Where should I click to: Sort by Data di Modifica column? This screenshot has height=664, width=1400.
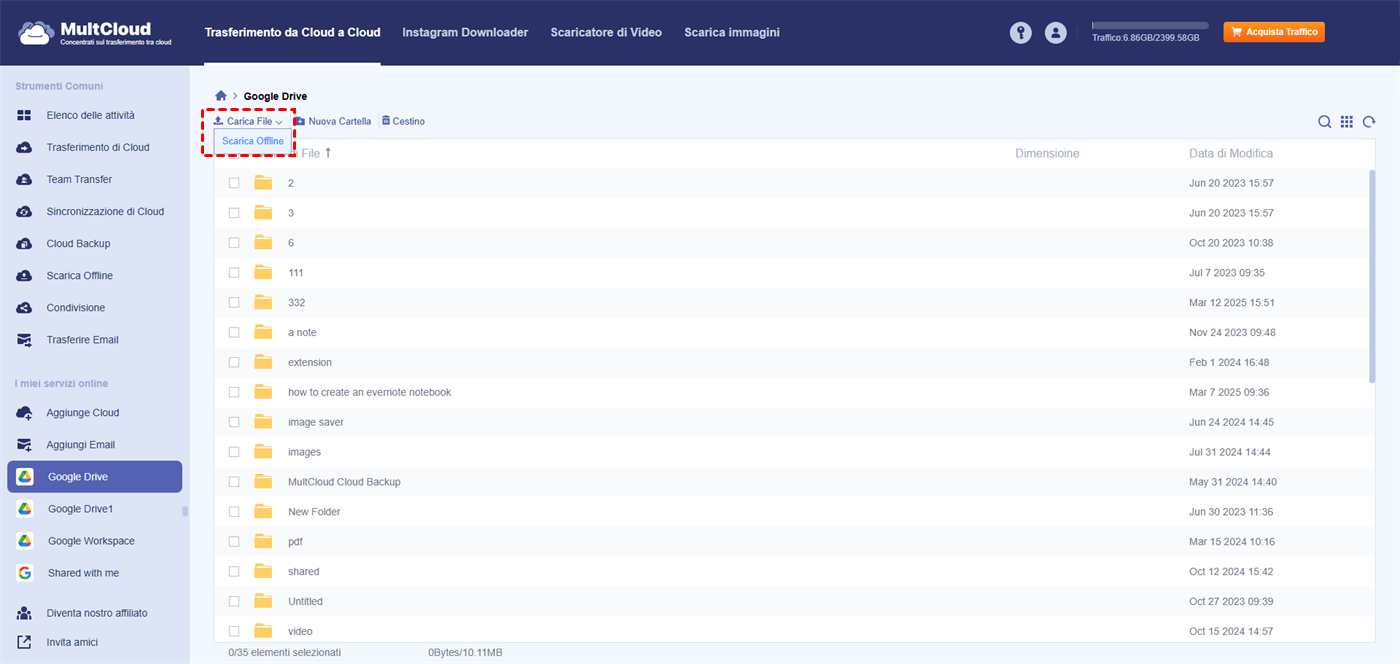click(x=1231, y=153)
